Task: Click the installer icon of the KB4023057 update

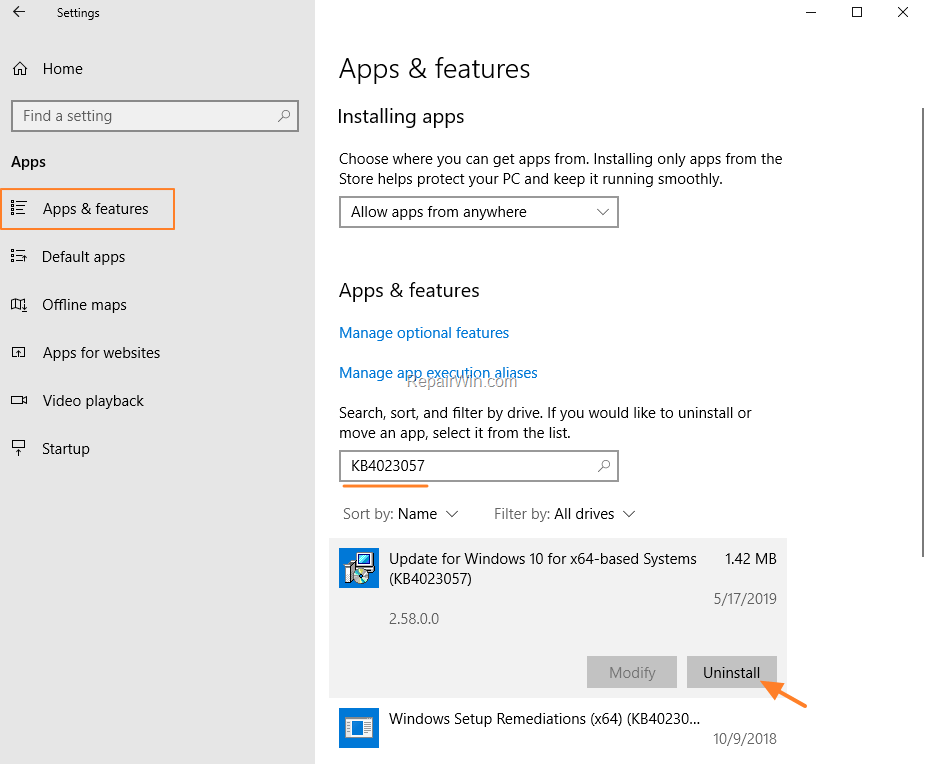Action: (x=359, y=568)
